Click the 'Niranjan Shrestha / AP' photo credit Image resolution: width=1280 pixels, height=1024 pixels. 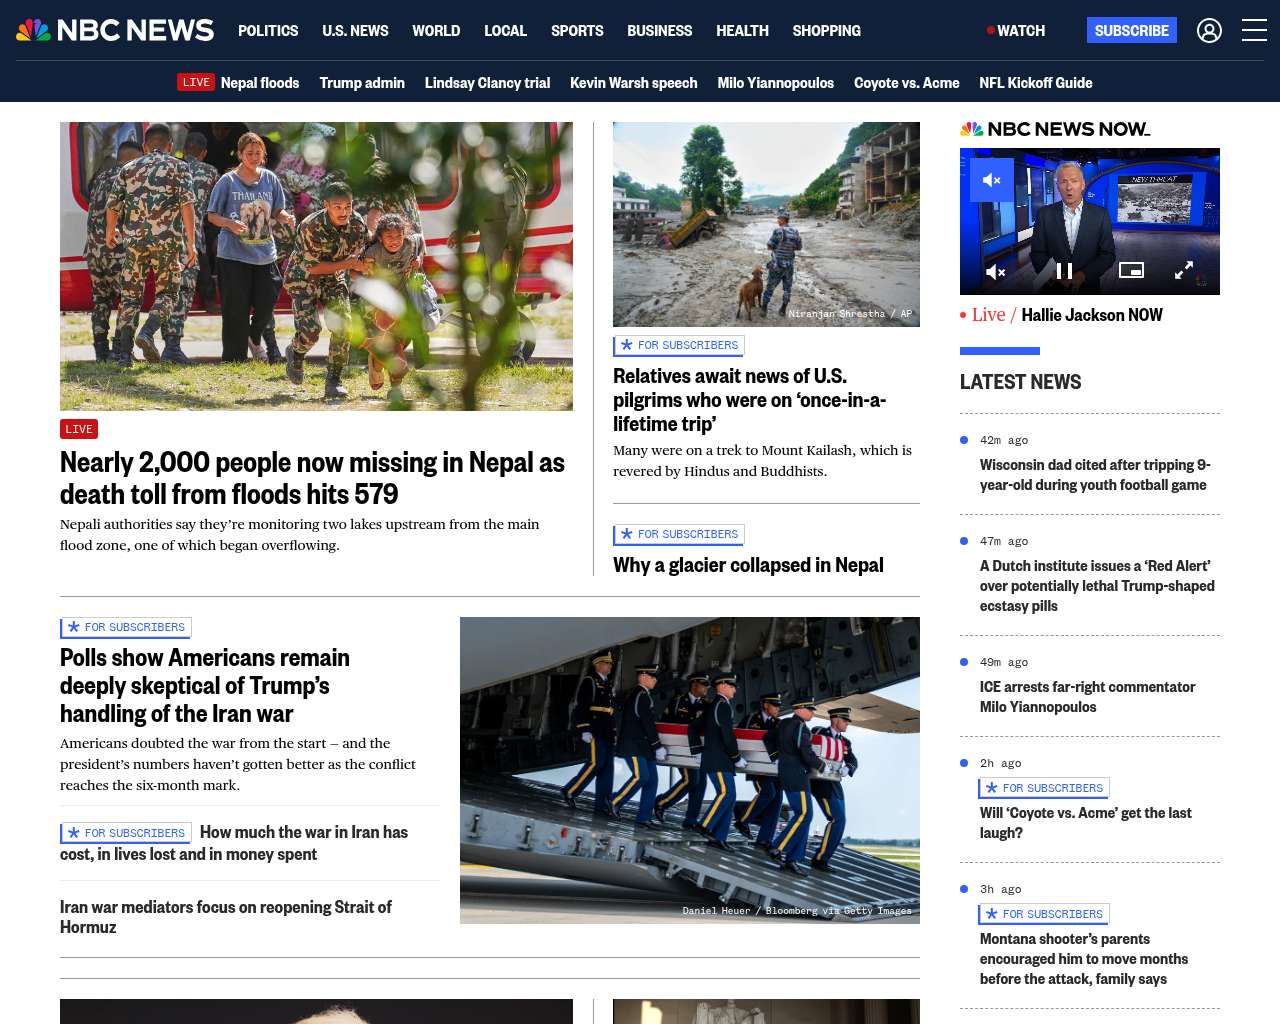(850, 314)
